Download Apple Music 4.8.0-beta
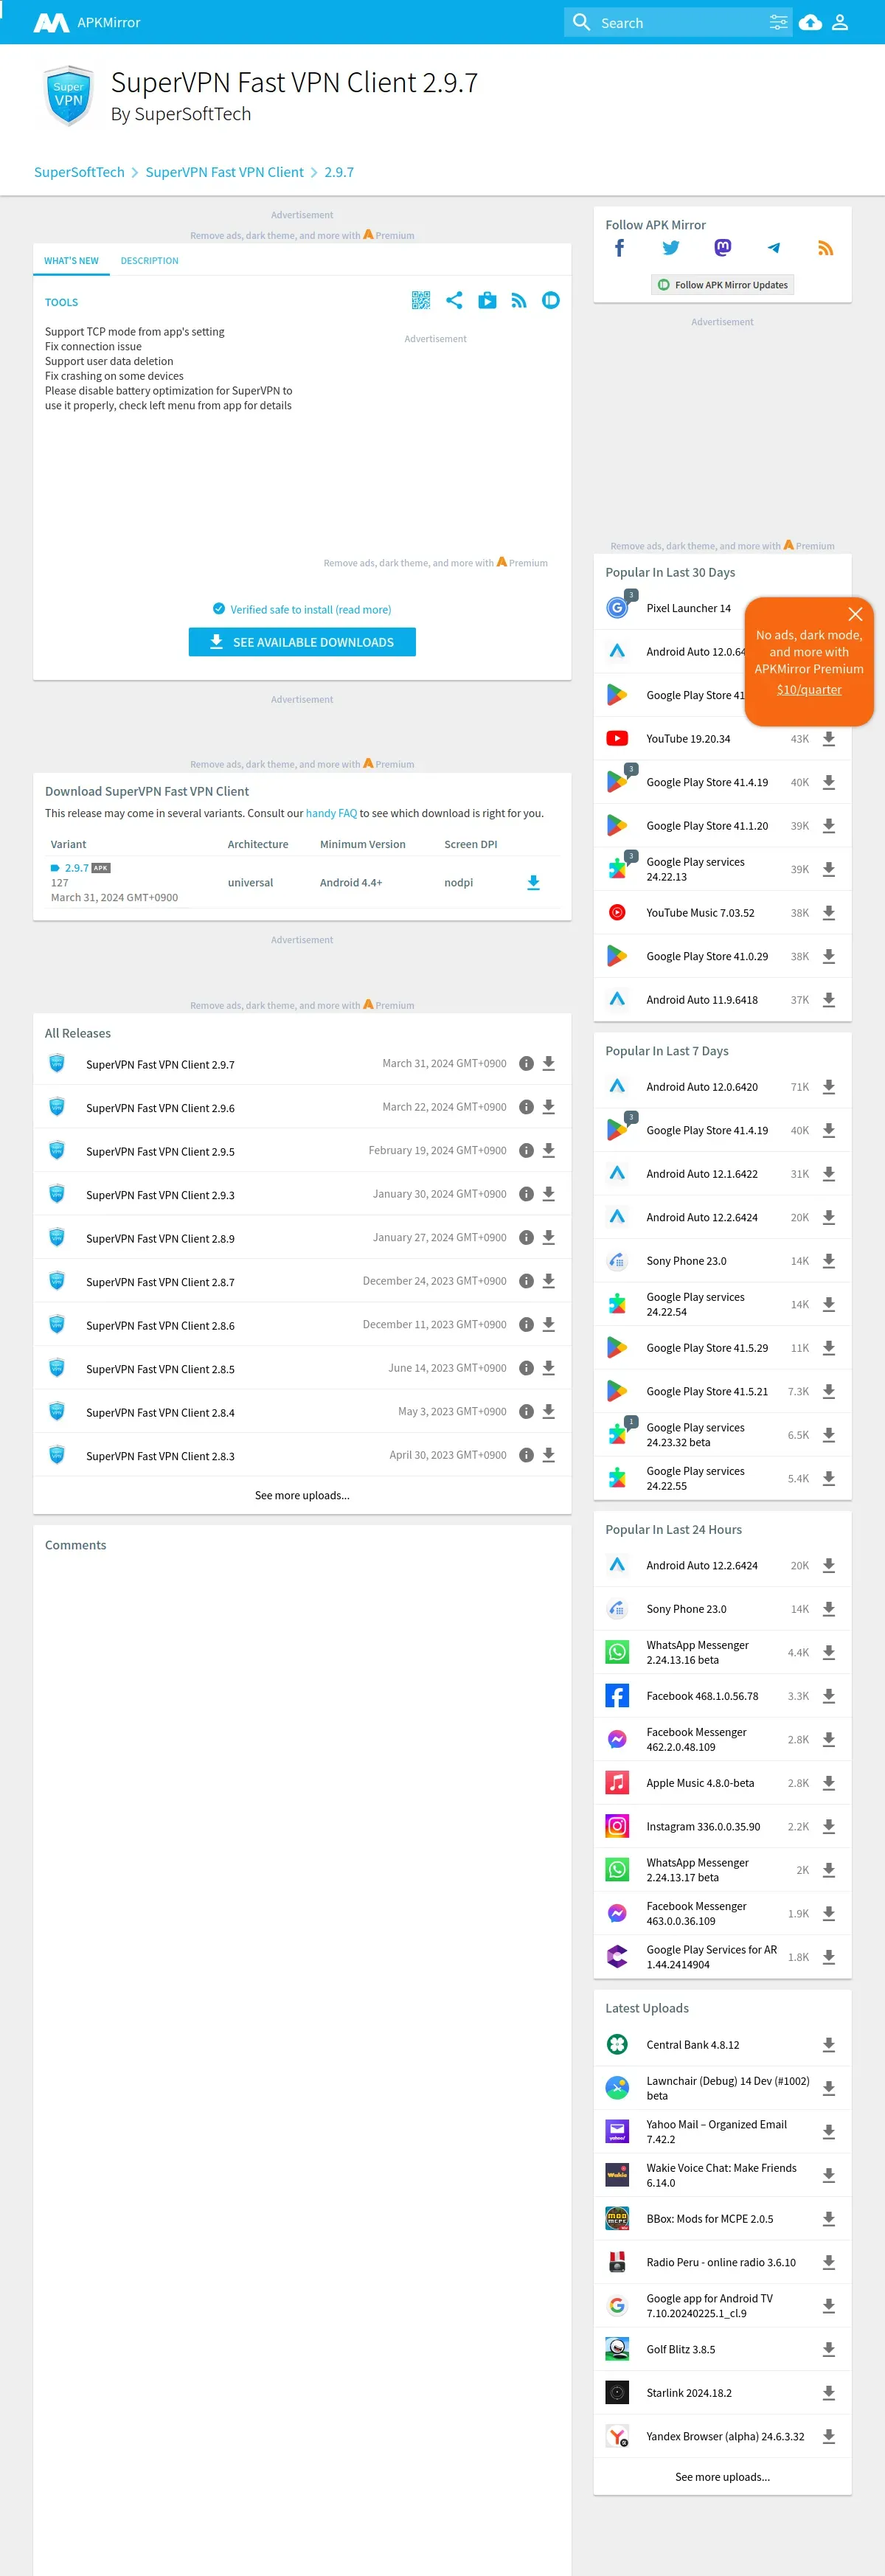The height and width of the screenshot is (2576, 885). click(829, 1783)
